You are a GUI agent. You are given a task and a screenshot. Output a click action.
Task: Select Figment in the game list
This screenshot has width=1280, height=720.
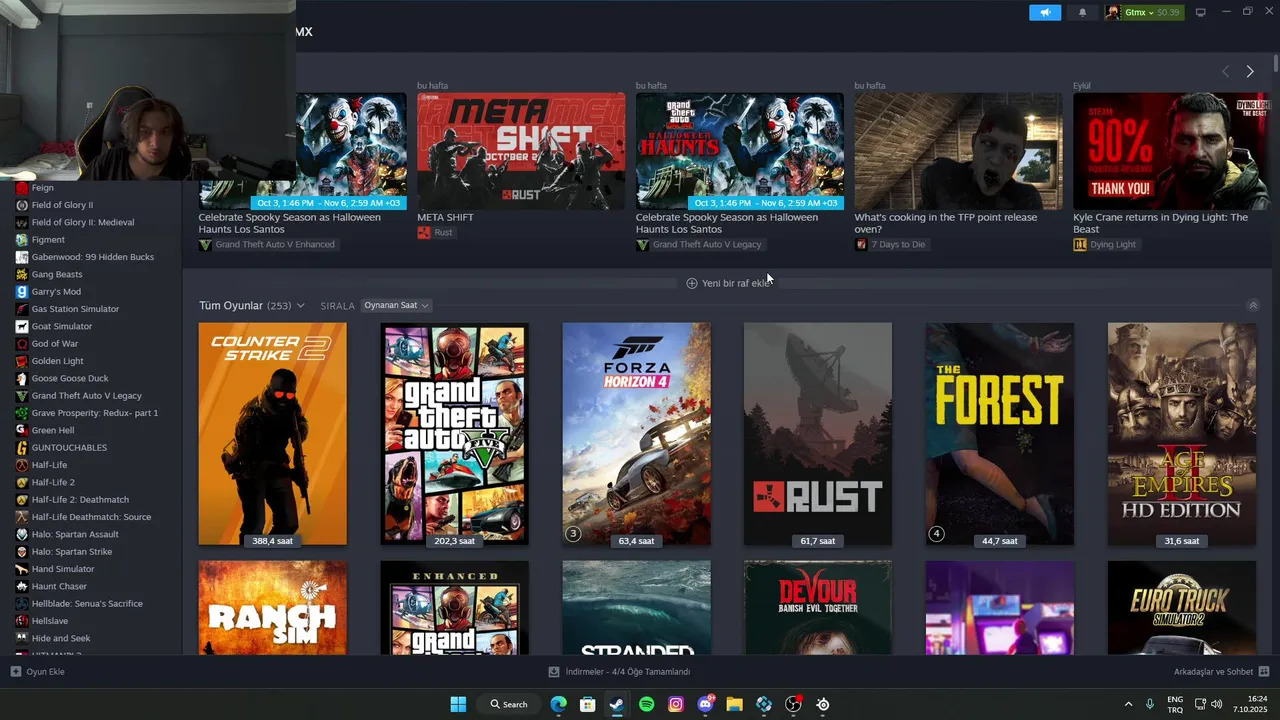pos(48,240)
